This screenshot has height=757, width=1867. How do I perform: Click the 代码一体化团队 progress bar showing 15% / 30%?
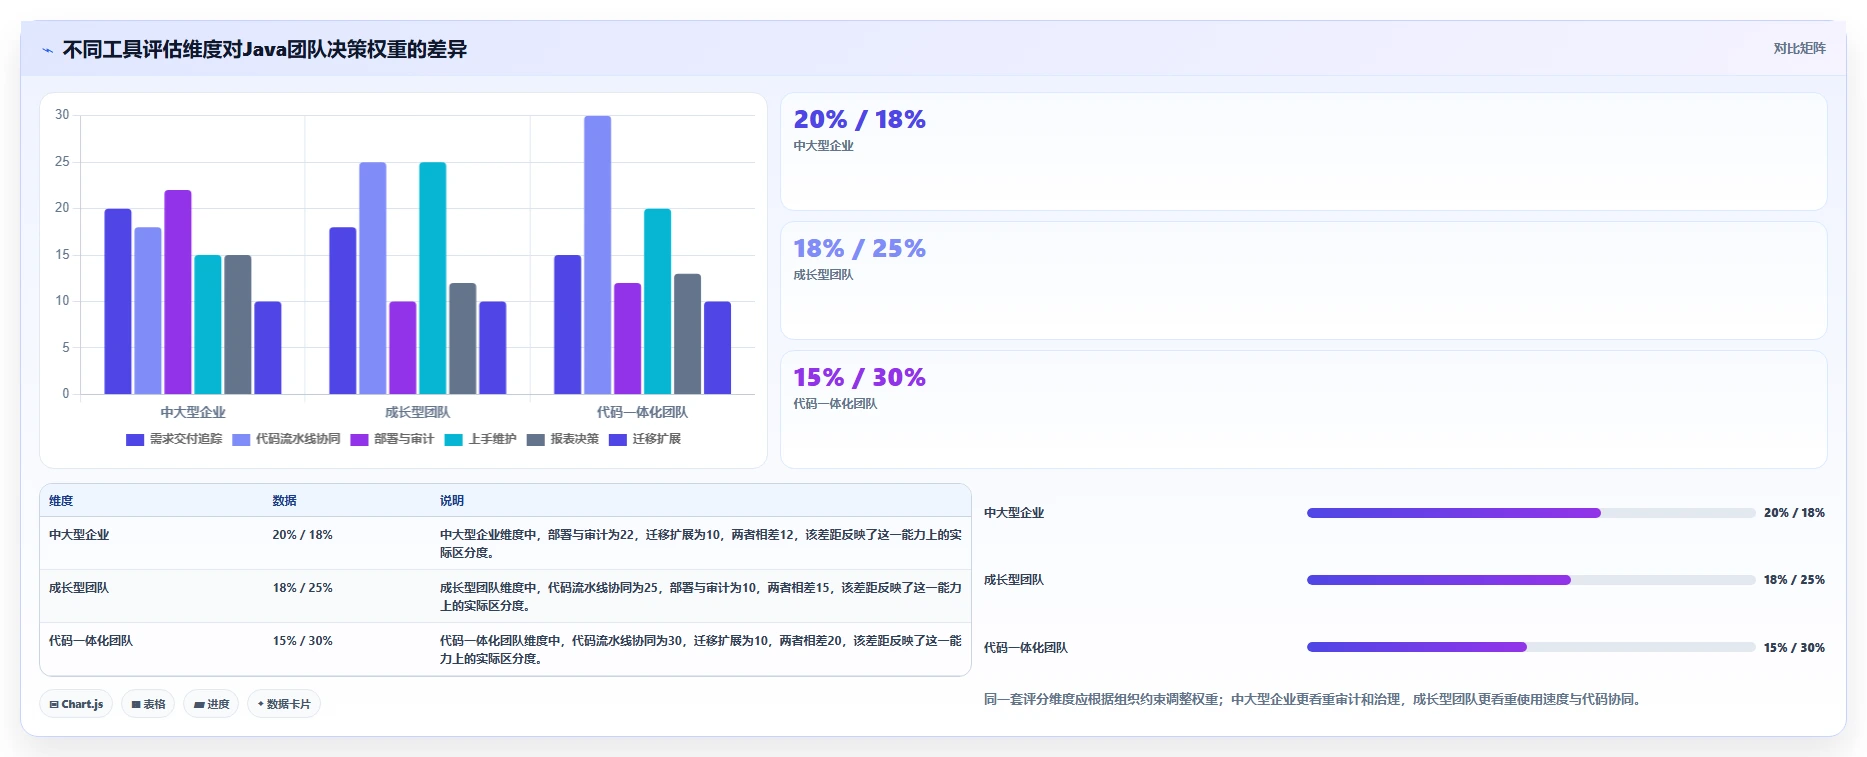pyautogui.click(x=1531, y=647)
